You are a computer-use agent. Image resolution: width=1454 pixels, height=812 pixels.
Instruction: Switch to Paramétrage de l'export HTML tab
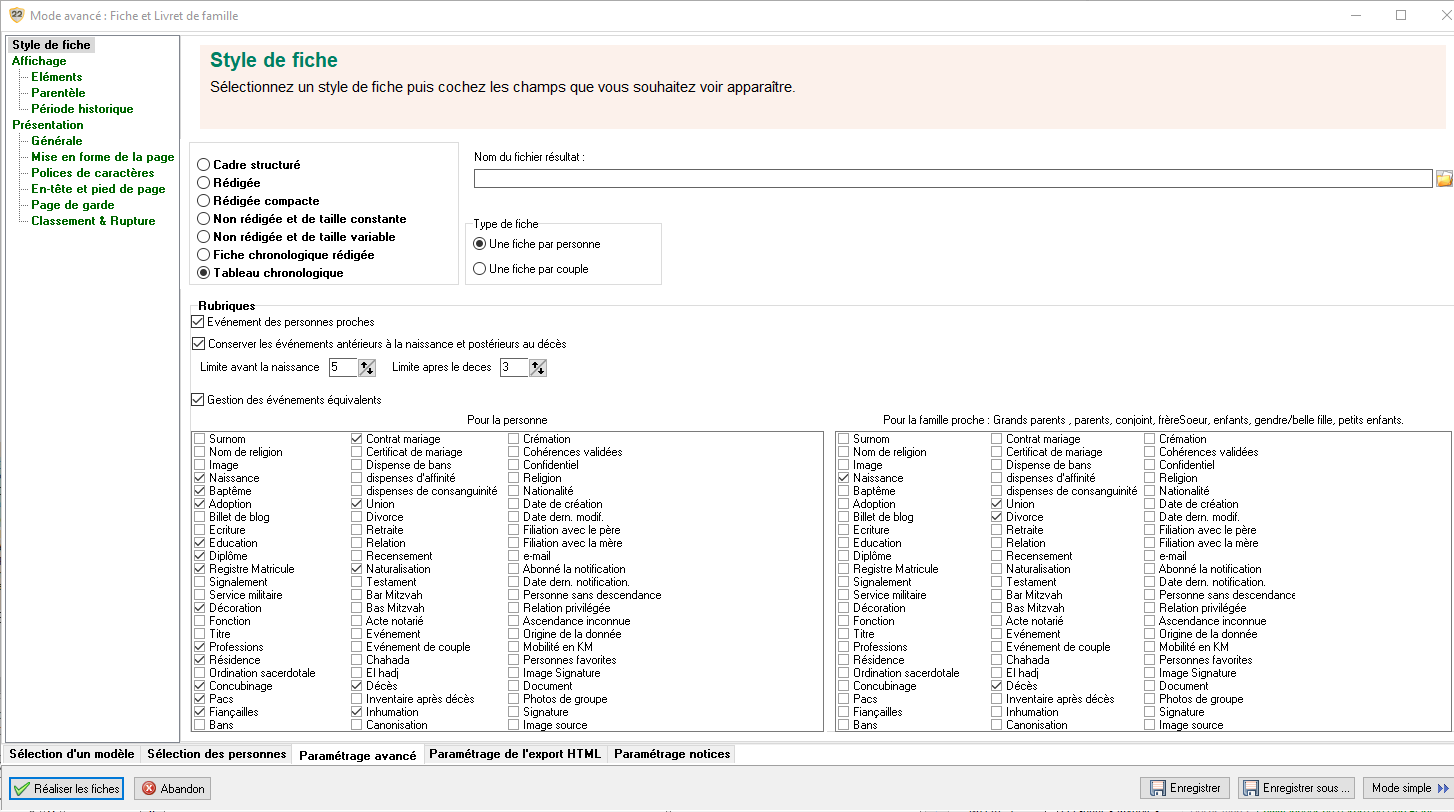(515, 754)
